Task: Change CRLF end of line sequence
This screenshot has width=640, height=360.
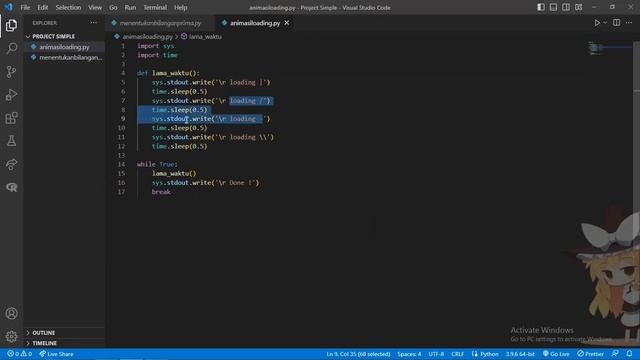Action: pyautogui.click(x=458, y=354)
